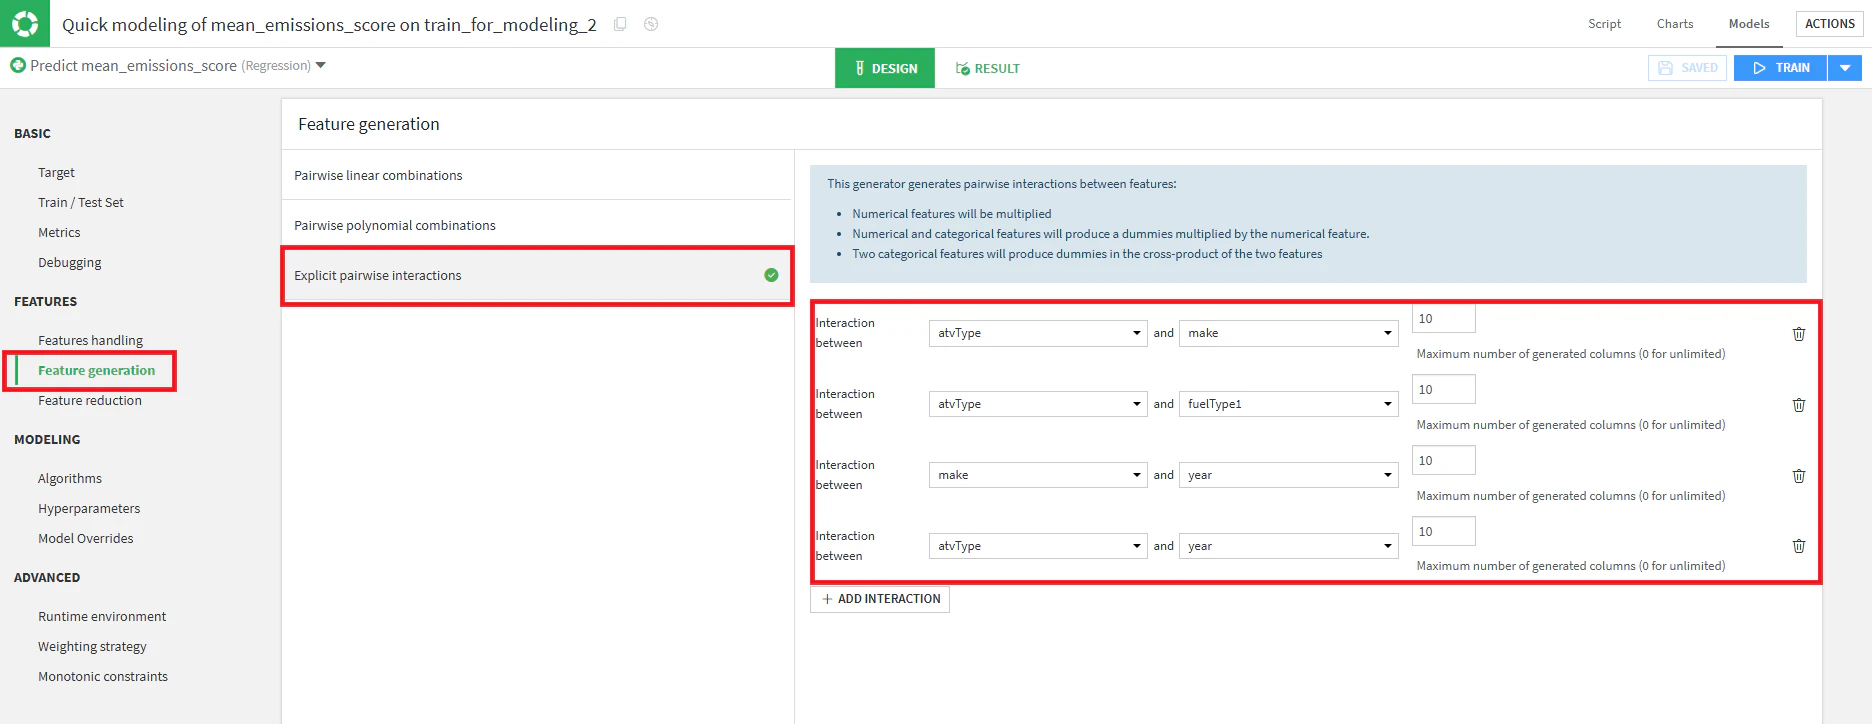Select Pairwise linear combinations
The width and height of the screenshot is (1873, 724).
pos(537,175)
